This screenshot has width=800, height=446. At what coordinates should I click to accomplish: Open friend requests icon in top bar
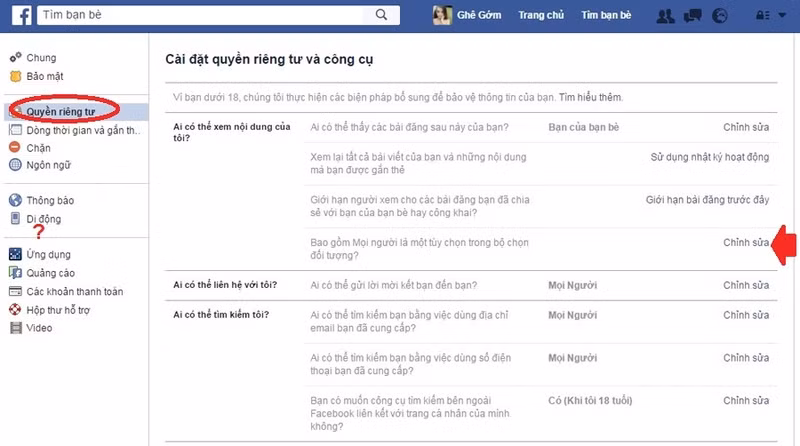tap(665, 16)
